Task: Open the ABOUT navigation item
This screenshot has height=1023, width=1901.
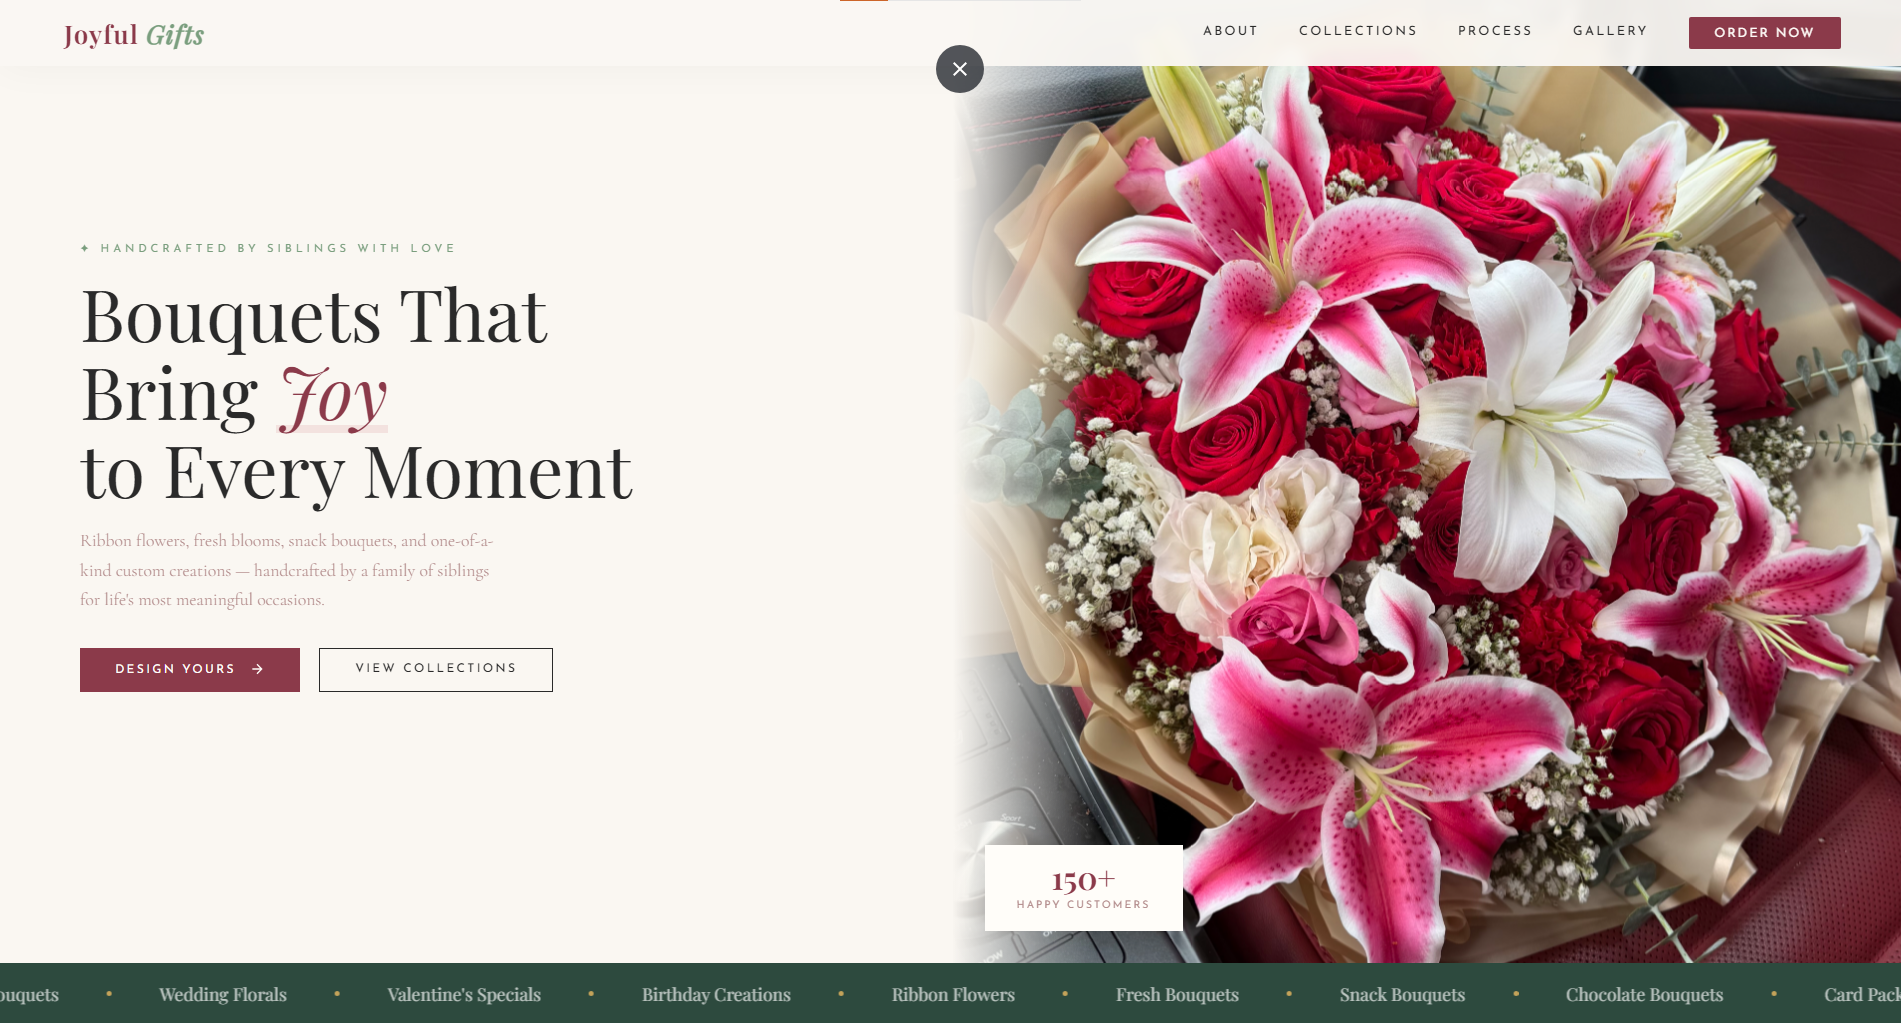Action: pos(1230,31)
